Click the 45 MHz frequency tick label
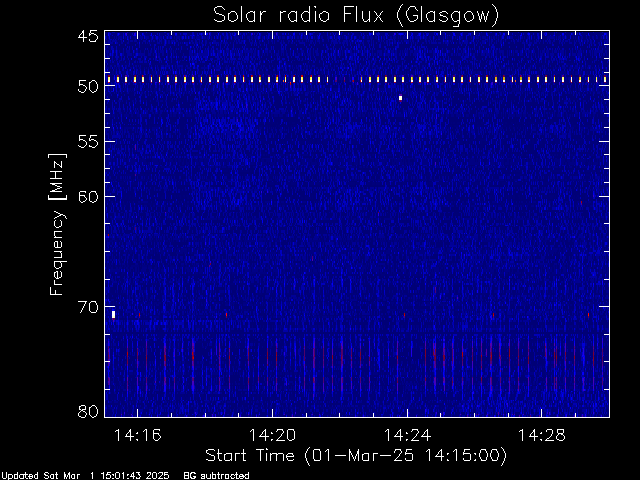640x480 pixels. click(x=88, y=36)
